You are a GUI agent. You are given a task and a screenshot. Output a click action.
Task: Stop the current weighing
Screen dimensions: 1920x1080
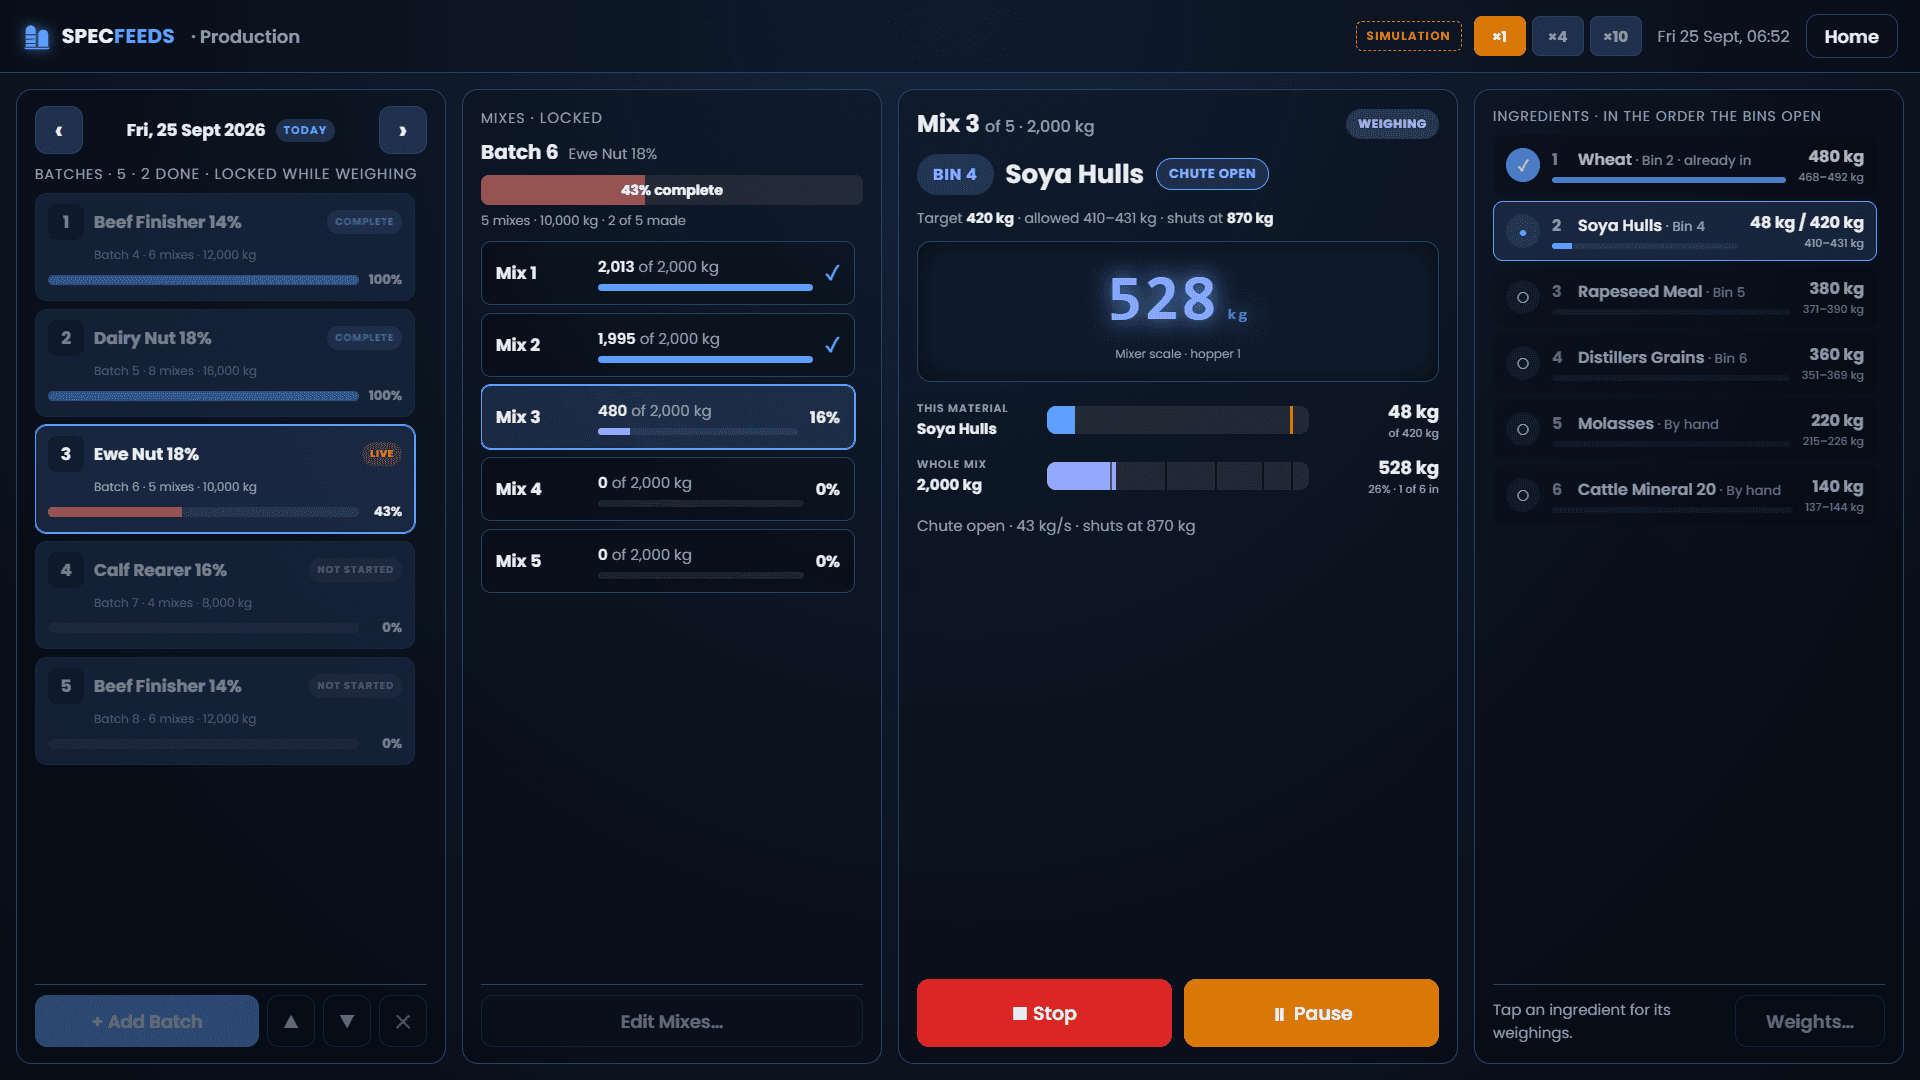(x=1044, y=1013)
